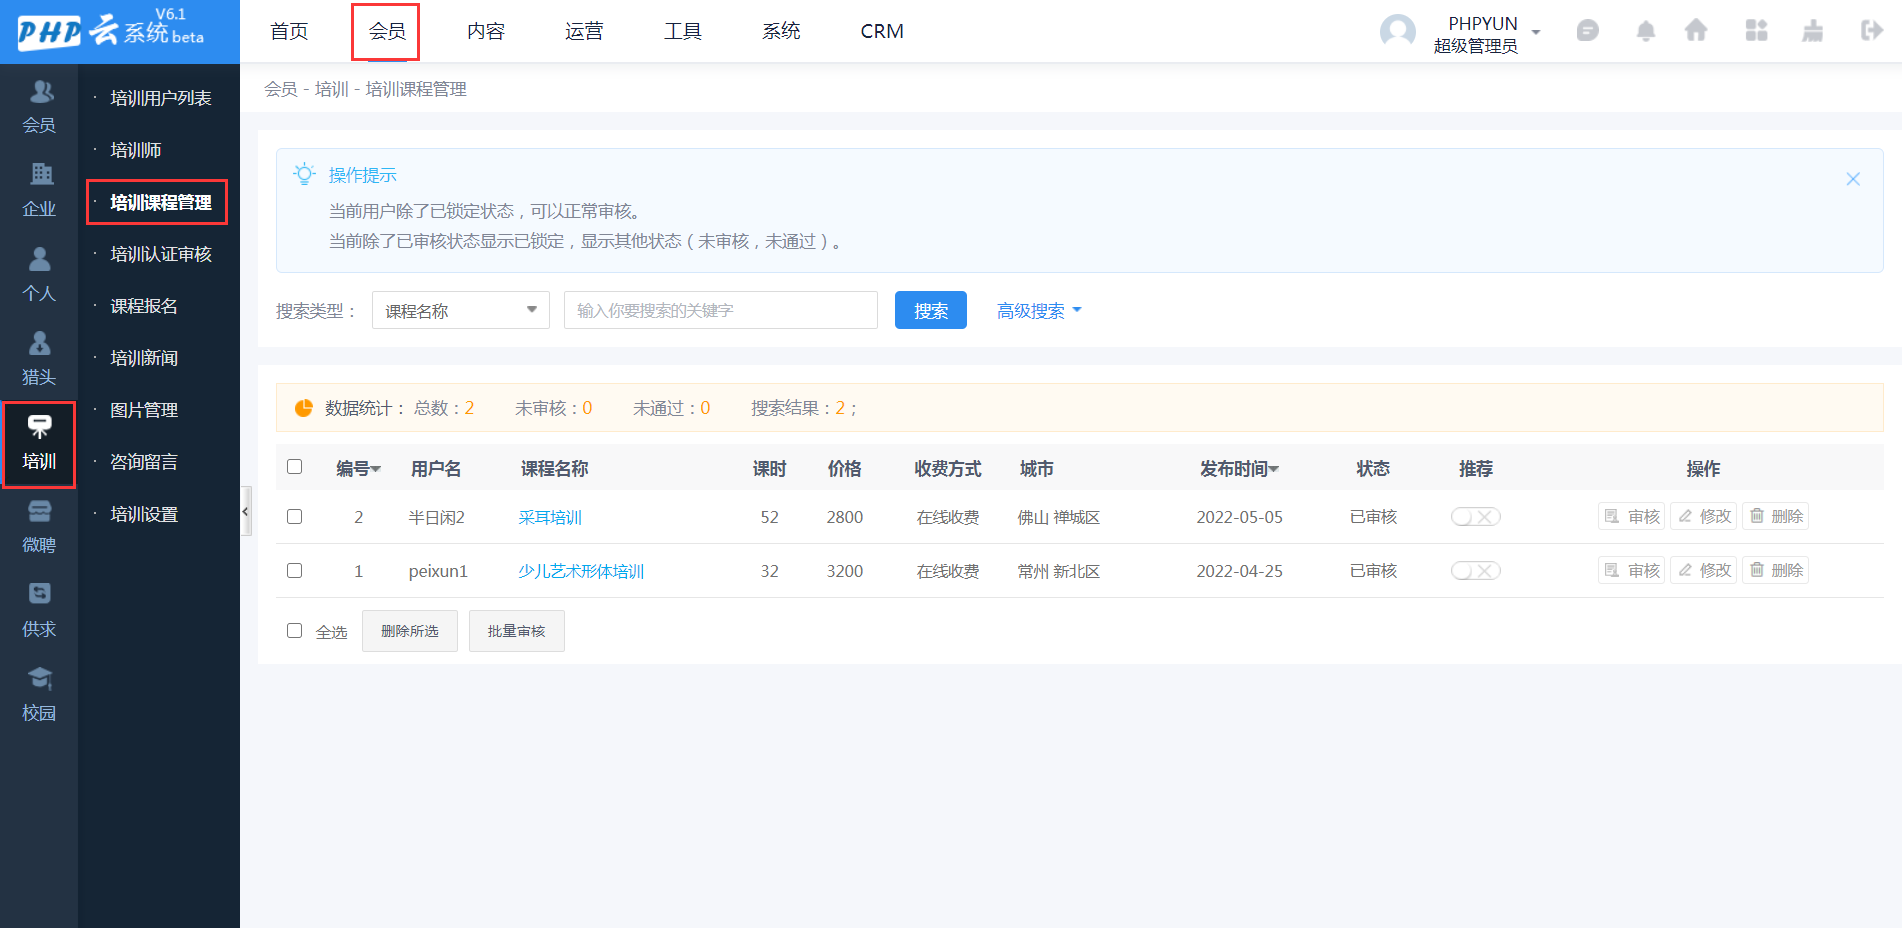The height and width of the screenshot is (928, 1902).
Task: Toggle 推荐 switch for 采耳培训
Action: 1476,517
